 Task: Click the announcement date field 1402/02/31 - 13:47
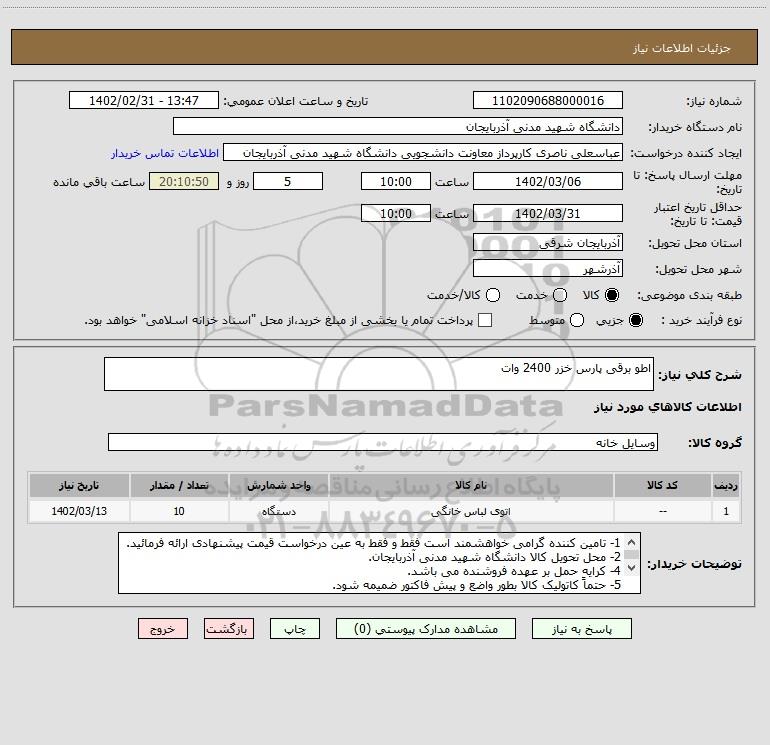click(x=144, y=100)
